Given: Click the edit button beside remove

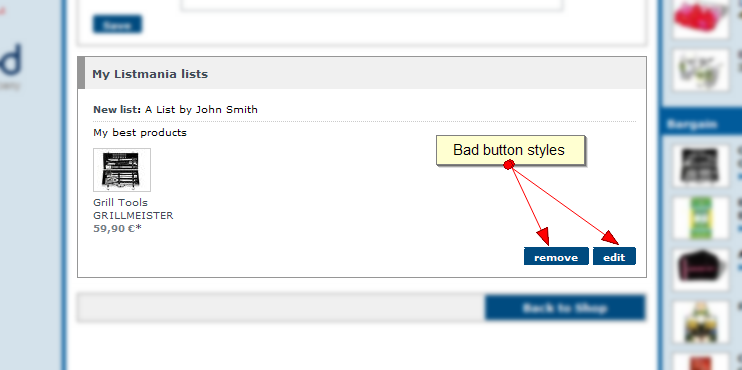Looking at the screenshot, I should pos(614,256).
